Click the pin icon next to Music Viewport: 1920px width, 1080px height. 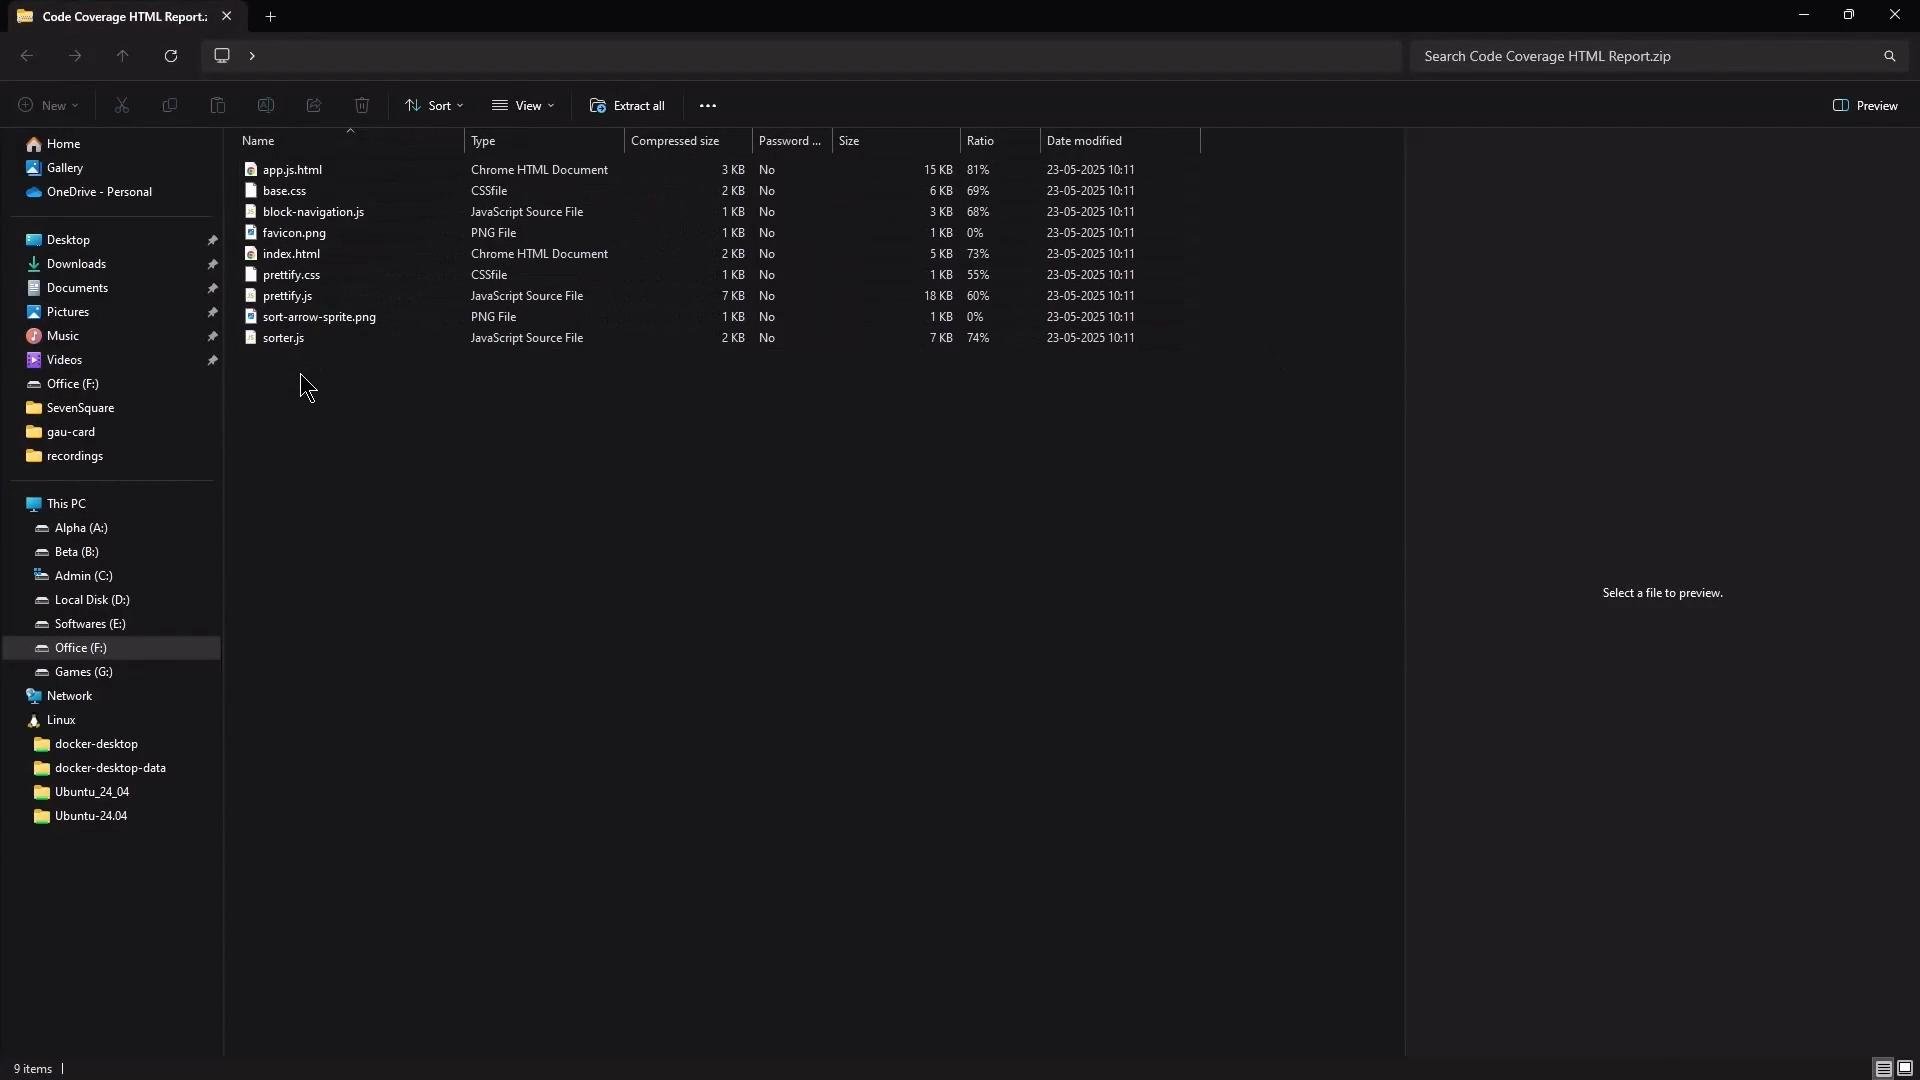pos(212,336)
